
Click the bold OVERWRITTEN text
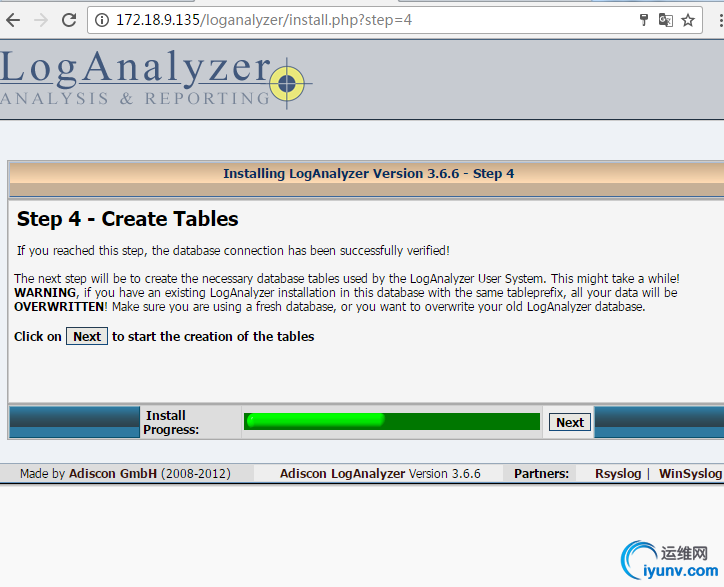pyautogui.click(x=60, y=307)
